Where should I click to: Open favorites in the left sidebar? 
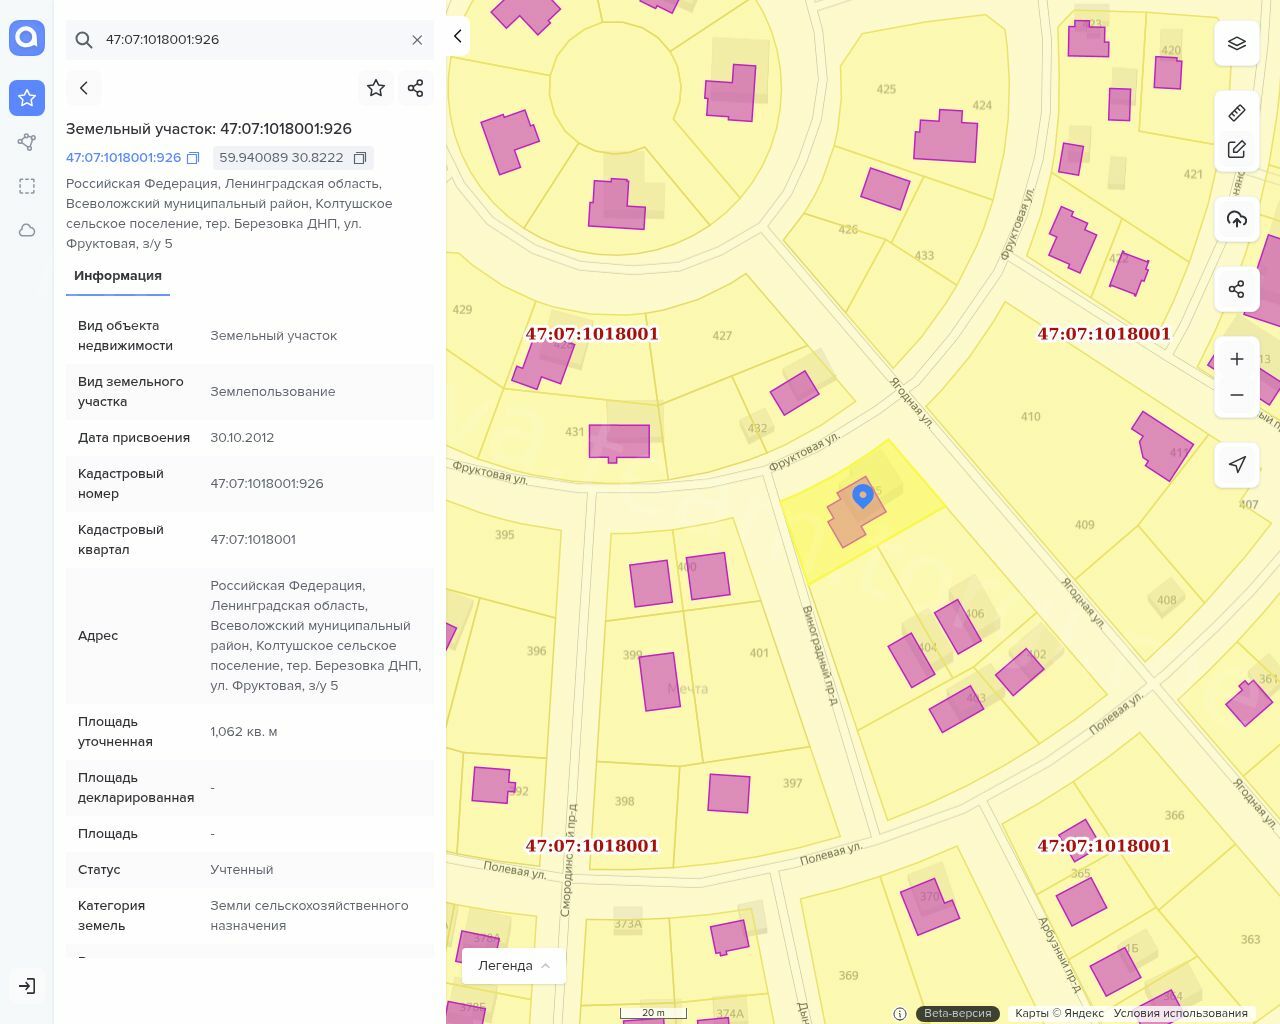pos(27,98)
